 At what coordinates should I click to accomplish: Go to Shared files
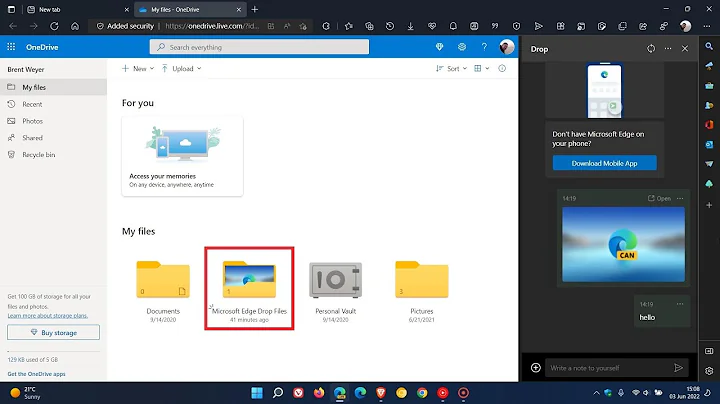coord(53,138)
